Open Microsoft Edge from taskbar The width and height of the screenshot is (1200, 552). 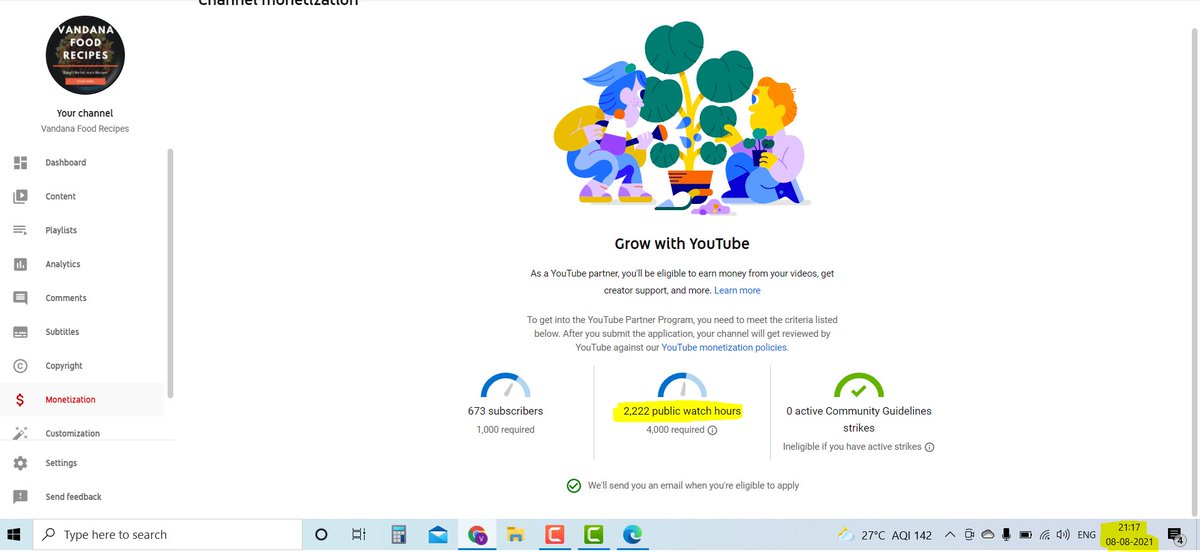(632, 535)
